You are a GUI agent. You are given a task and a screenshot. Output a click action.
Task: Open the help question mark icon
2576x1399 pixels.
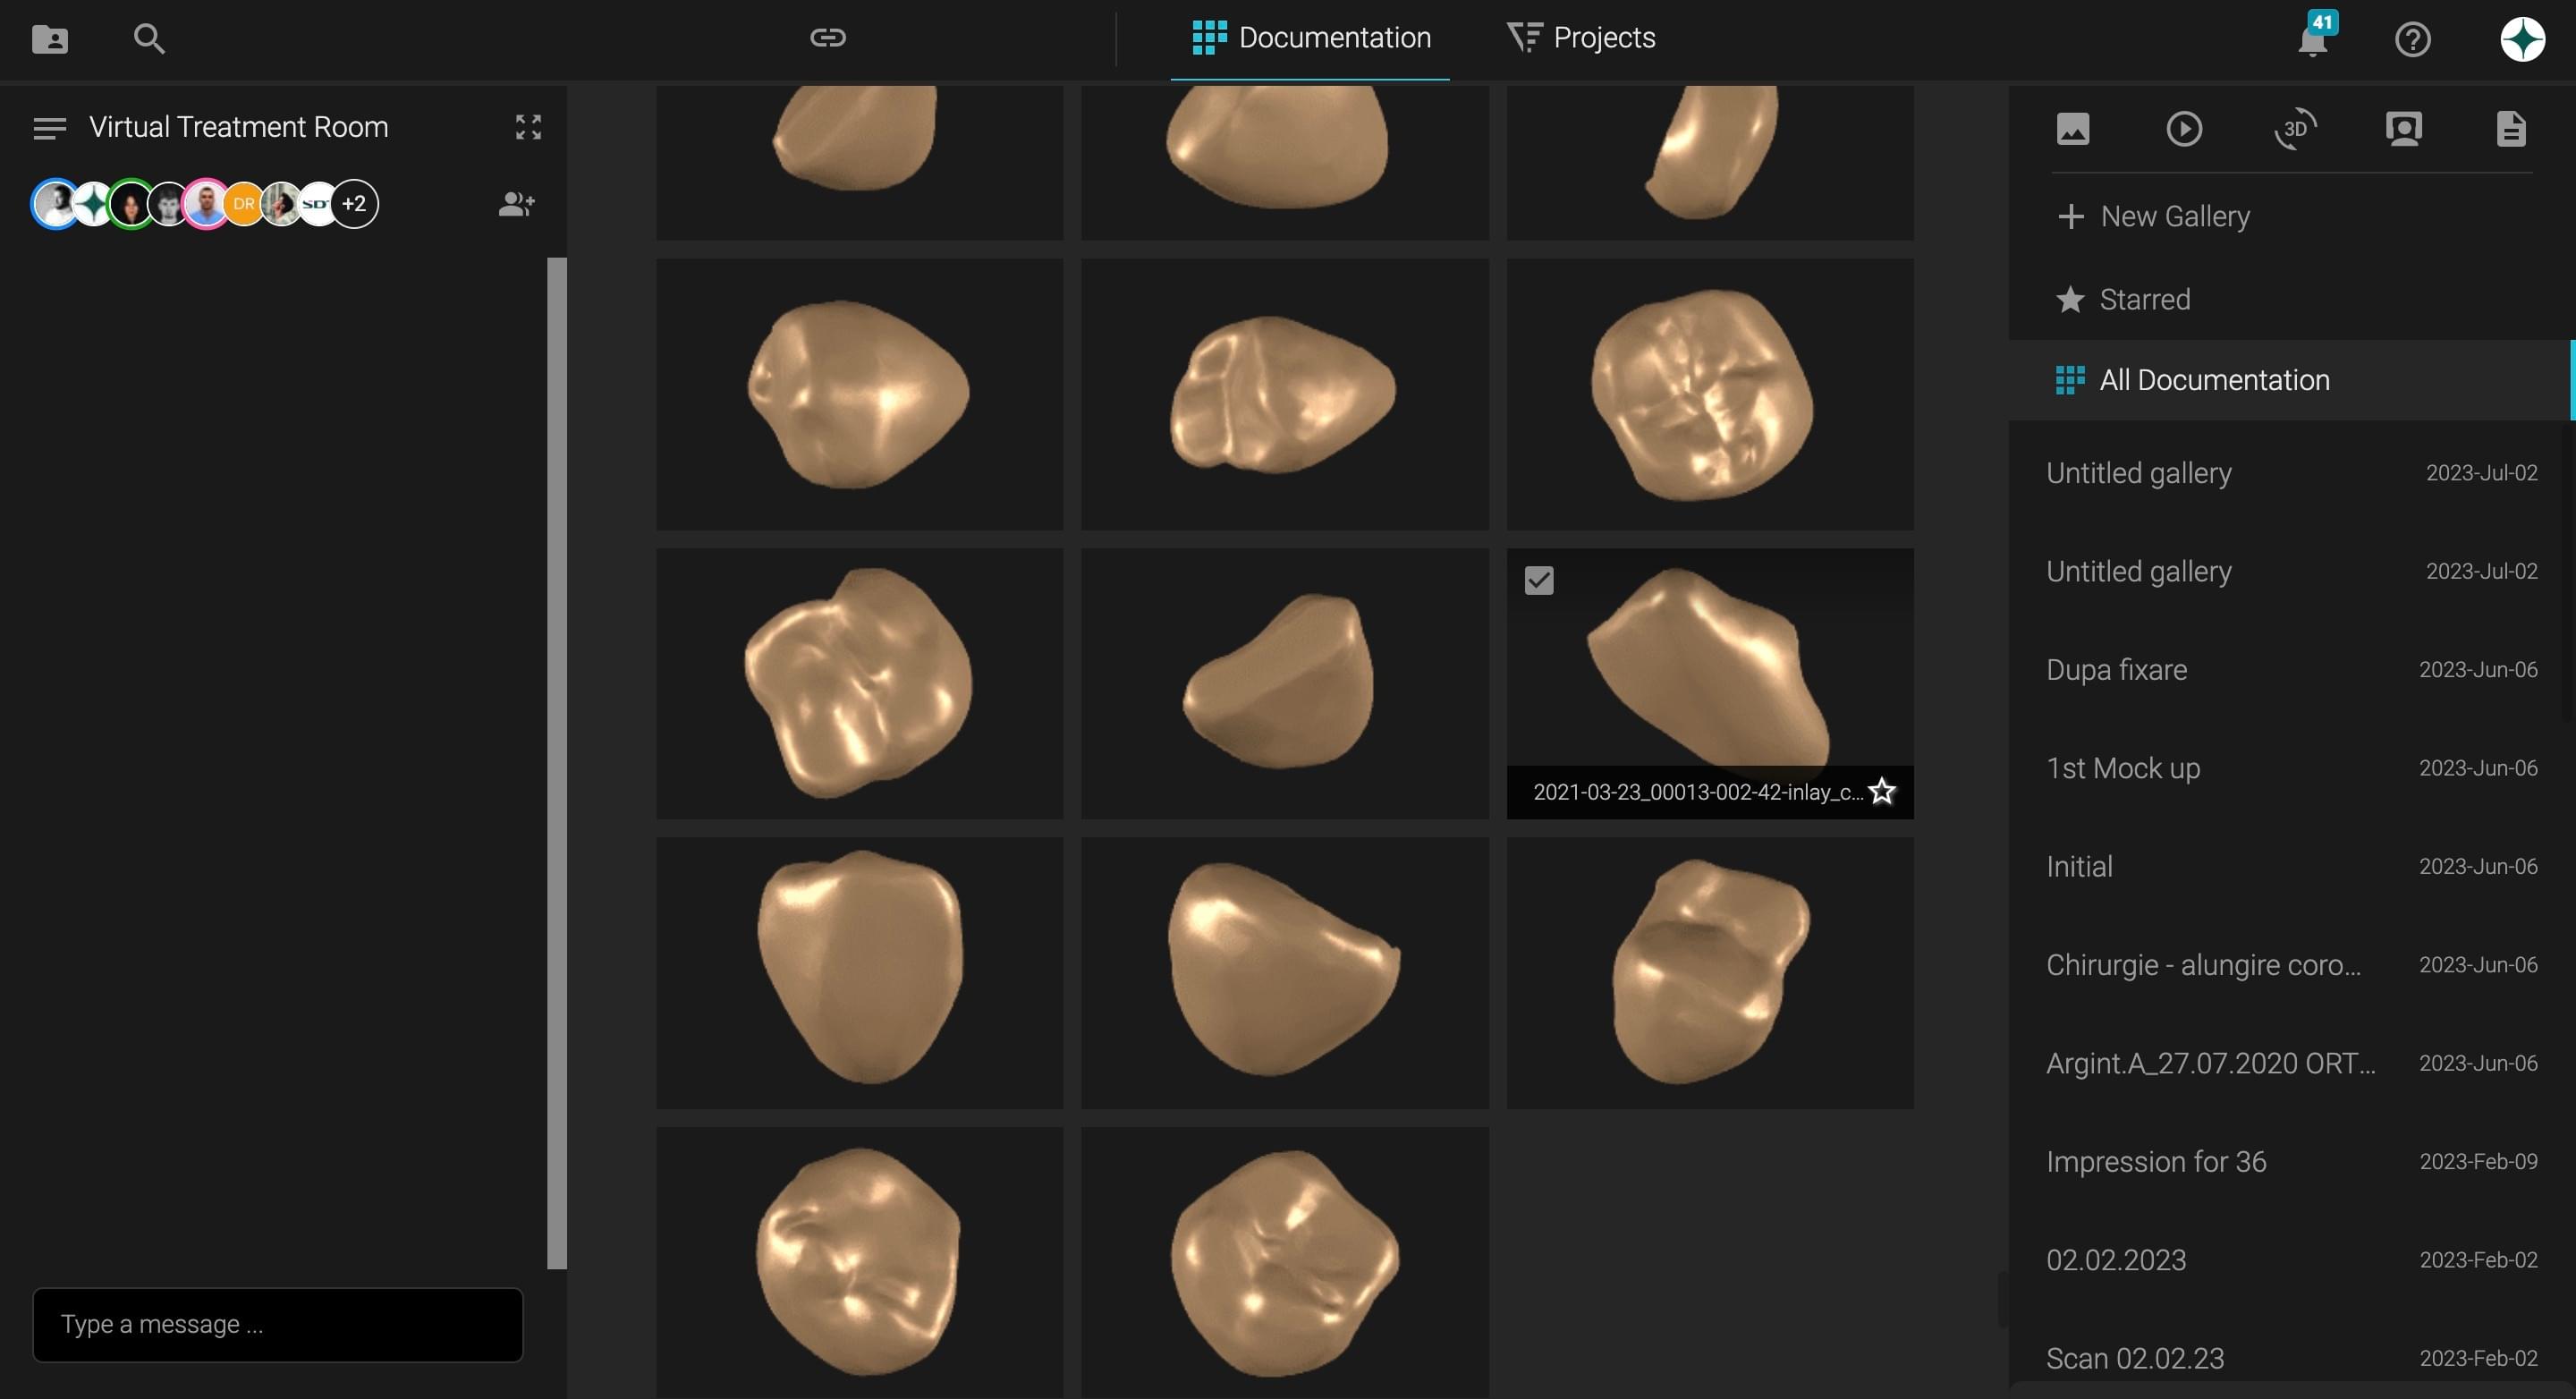2412,40
